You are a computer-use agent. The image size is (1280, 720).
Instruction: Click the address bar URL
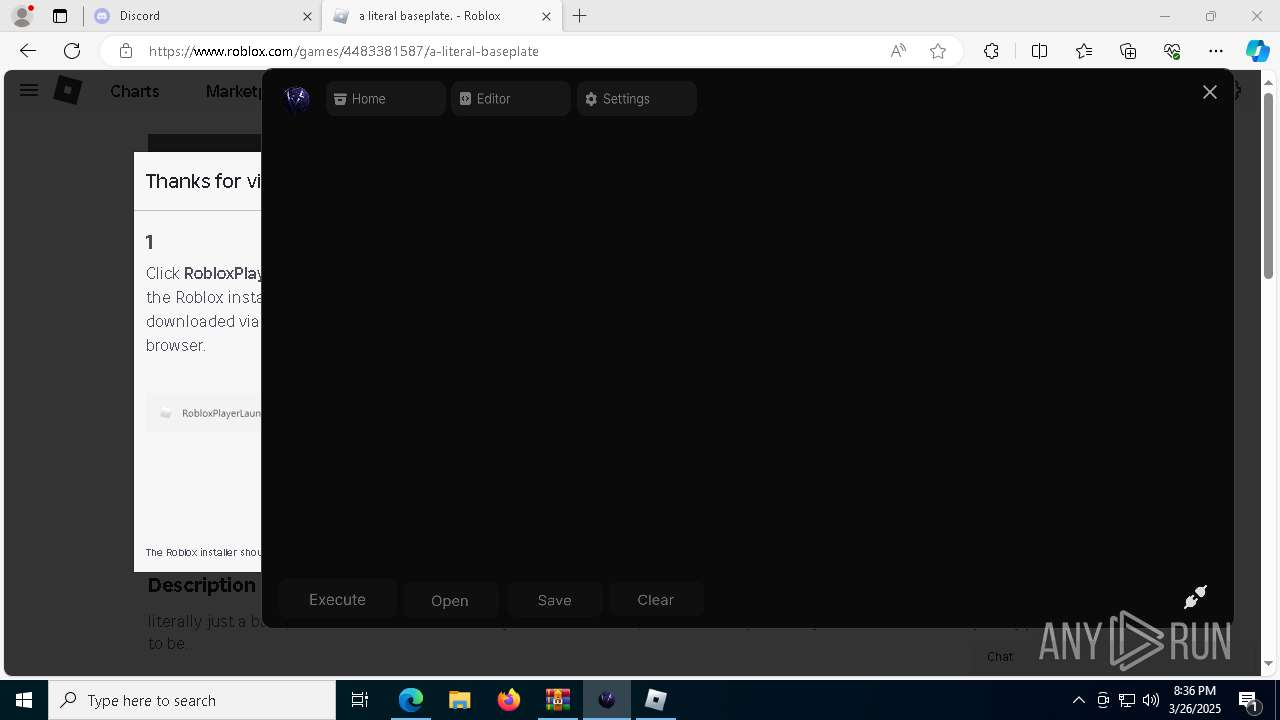tap(344, 51)
